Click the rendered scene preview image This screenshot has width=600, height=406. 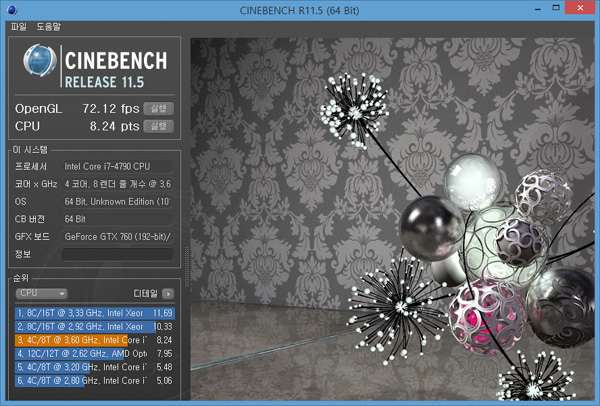click(x=393, y=219)
